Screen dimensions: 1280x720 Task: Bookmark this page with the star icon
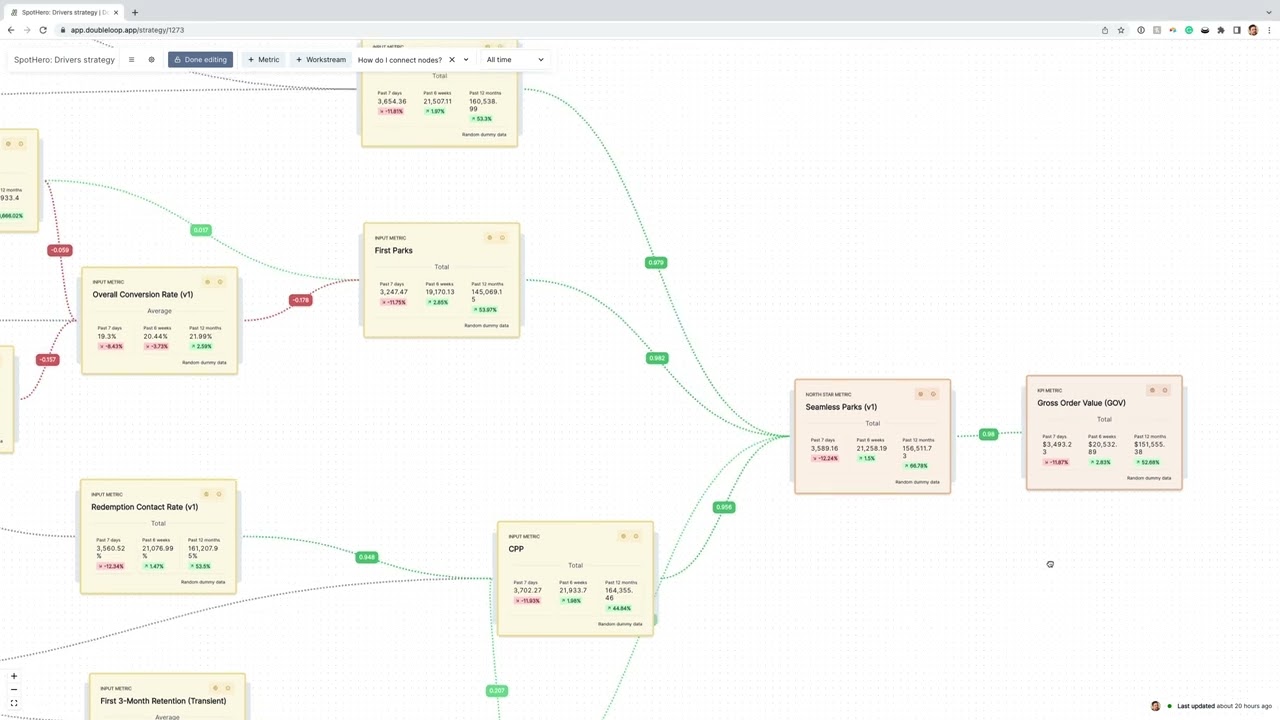click(1121, 30)
